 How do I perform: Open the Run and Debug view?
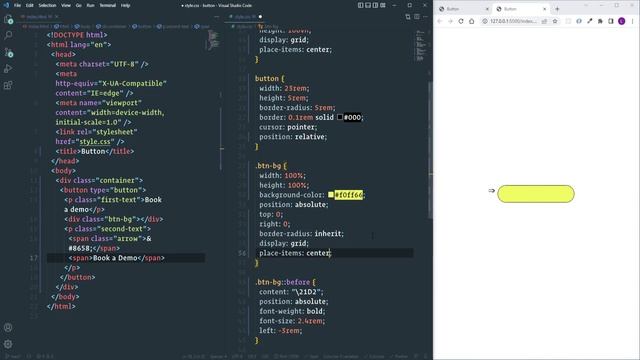(x=8, y=69)
